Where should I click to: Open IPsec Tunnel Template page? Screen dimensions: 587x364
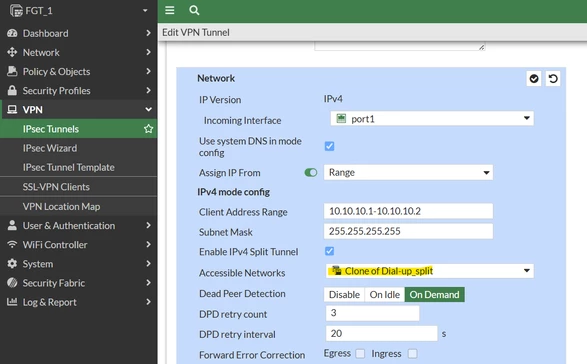(79, 167)
